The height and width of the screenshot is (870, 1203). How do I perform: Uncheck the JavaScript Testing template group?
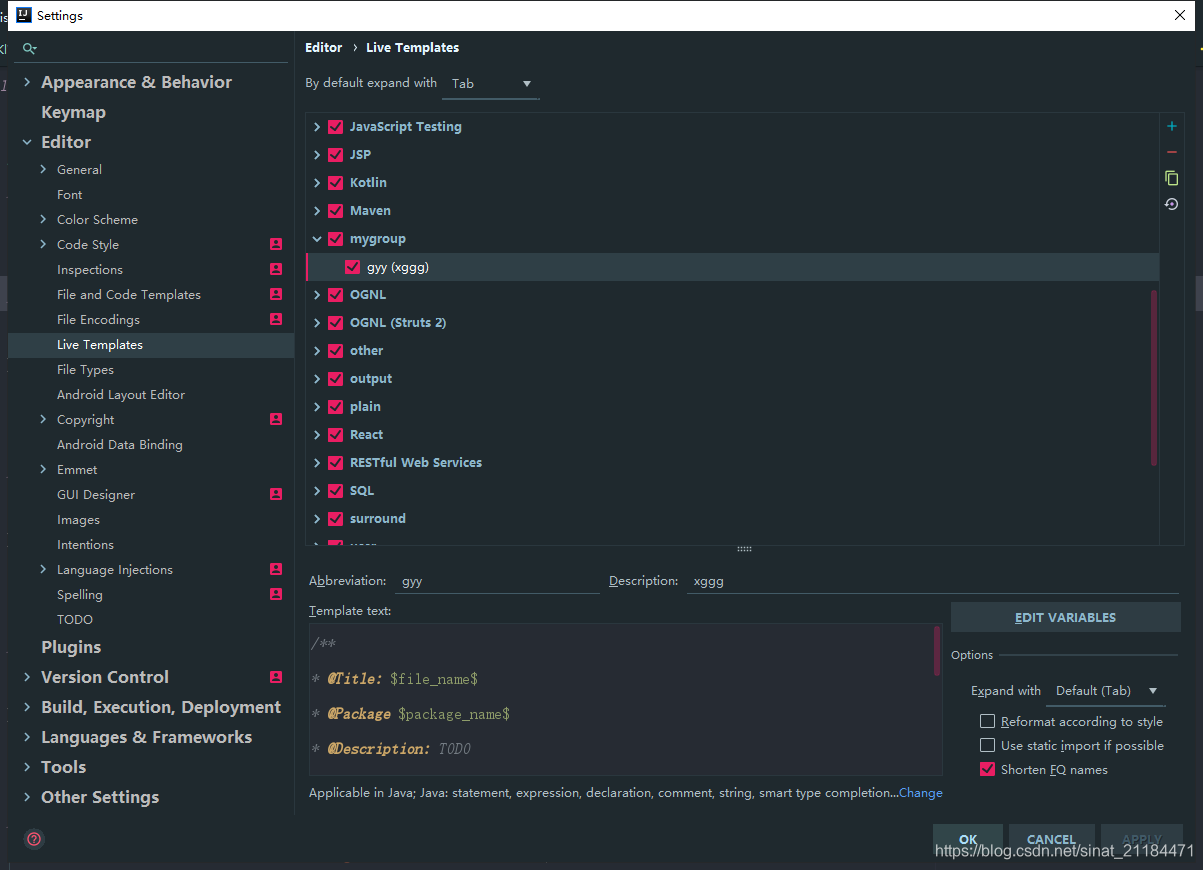coord(335,127)
